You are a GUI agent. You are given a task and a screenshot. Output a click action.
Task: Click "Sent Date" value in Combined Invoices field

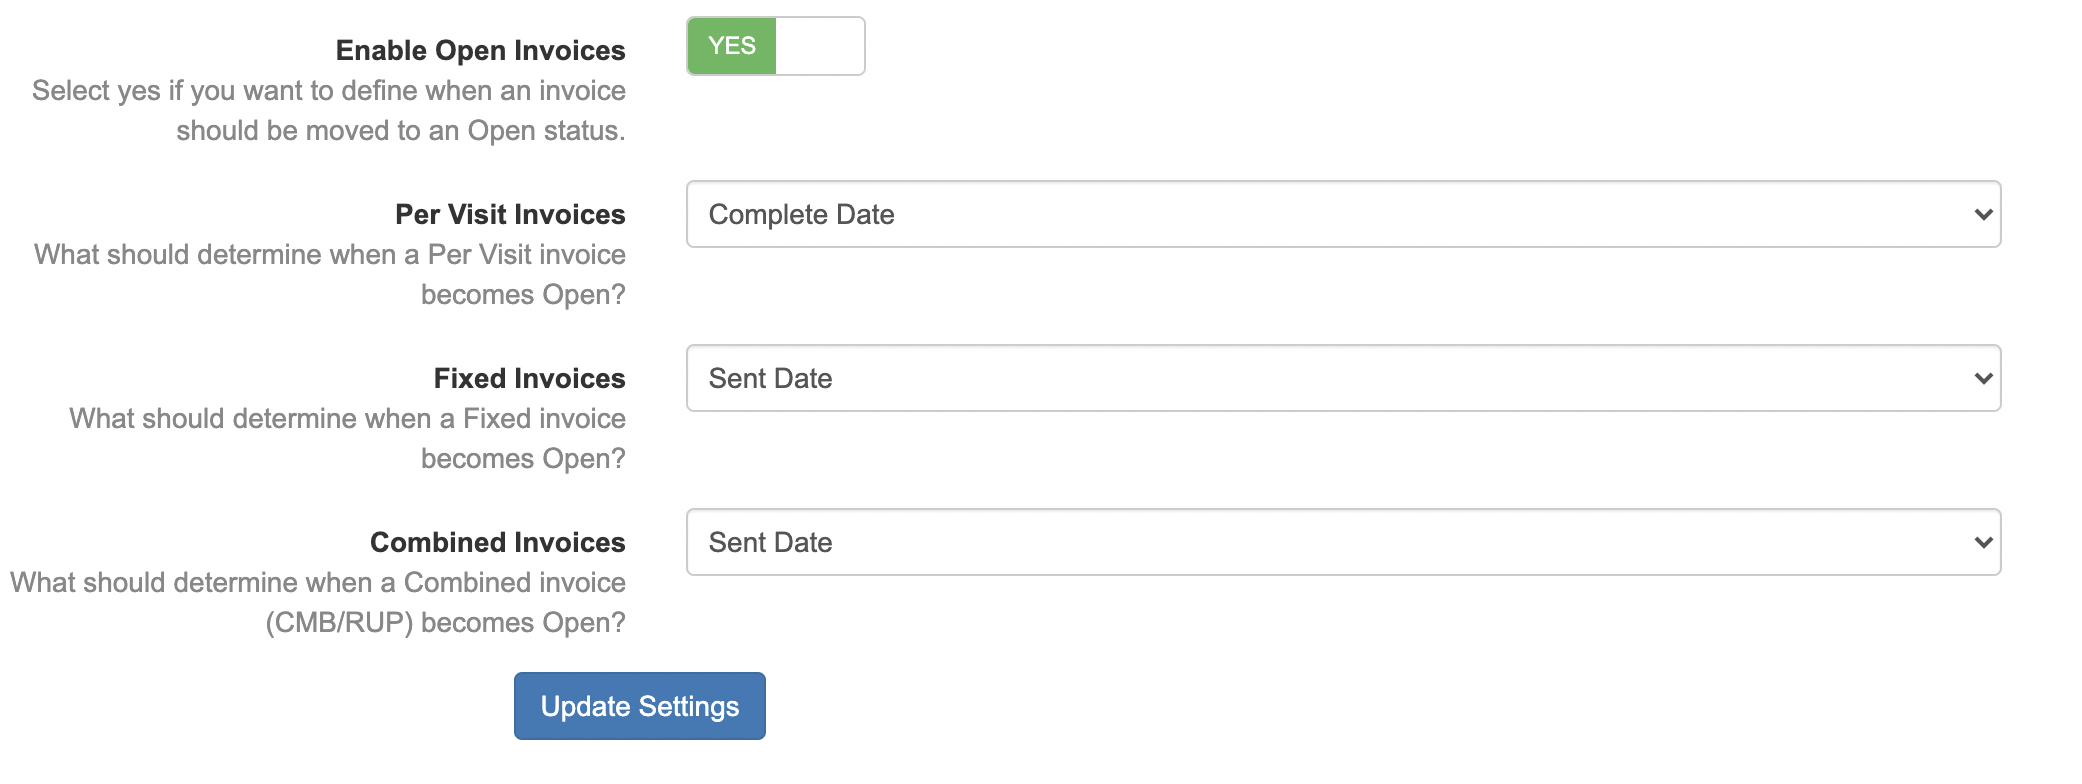click(770, 542)
